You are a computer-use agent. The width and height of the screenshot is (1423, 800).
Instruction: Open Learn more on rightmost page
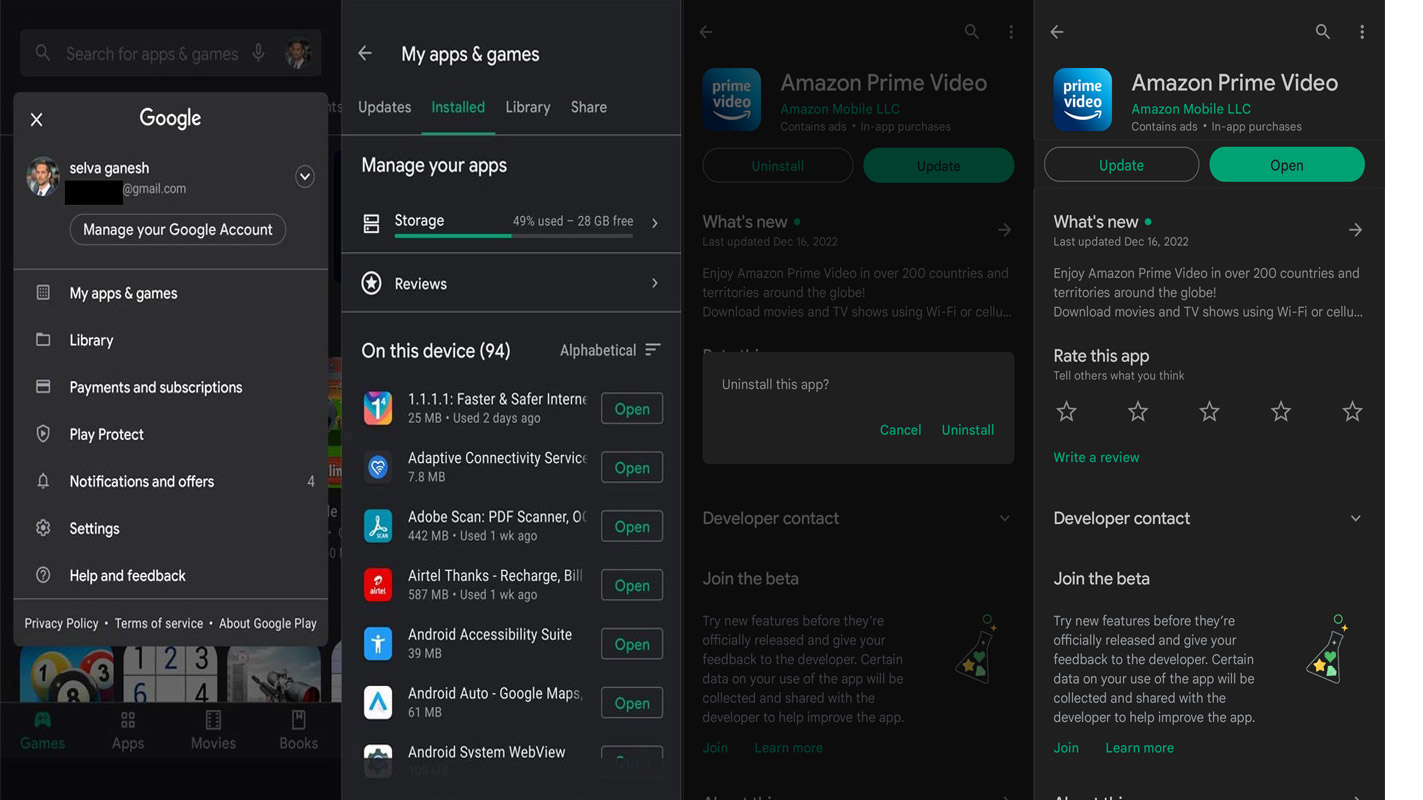1139,748
